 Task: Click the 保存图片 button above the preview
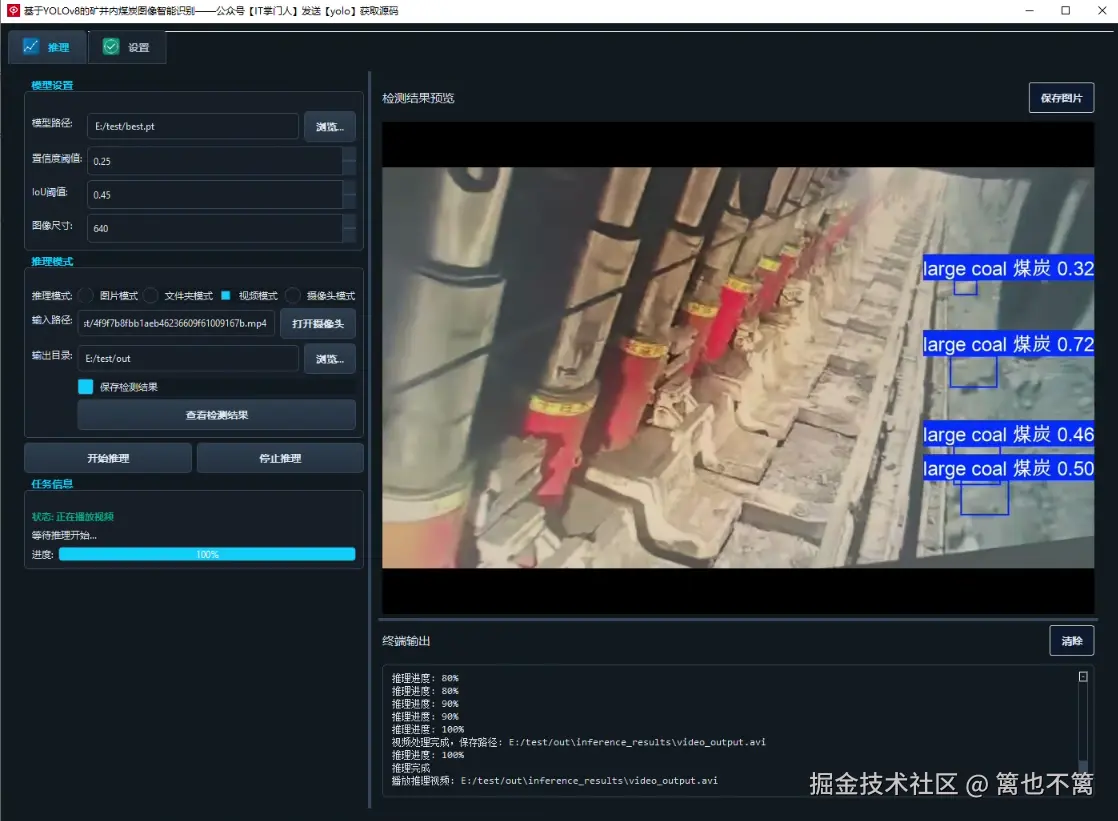click(1061, 97)
